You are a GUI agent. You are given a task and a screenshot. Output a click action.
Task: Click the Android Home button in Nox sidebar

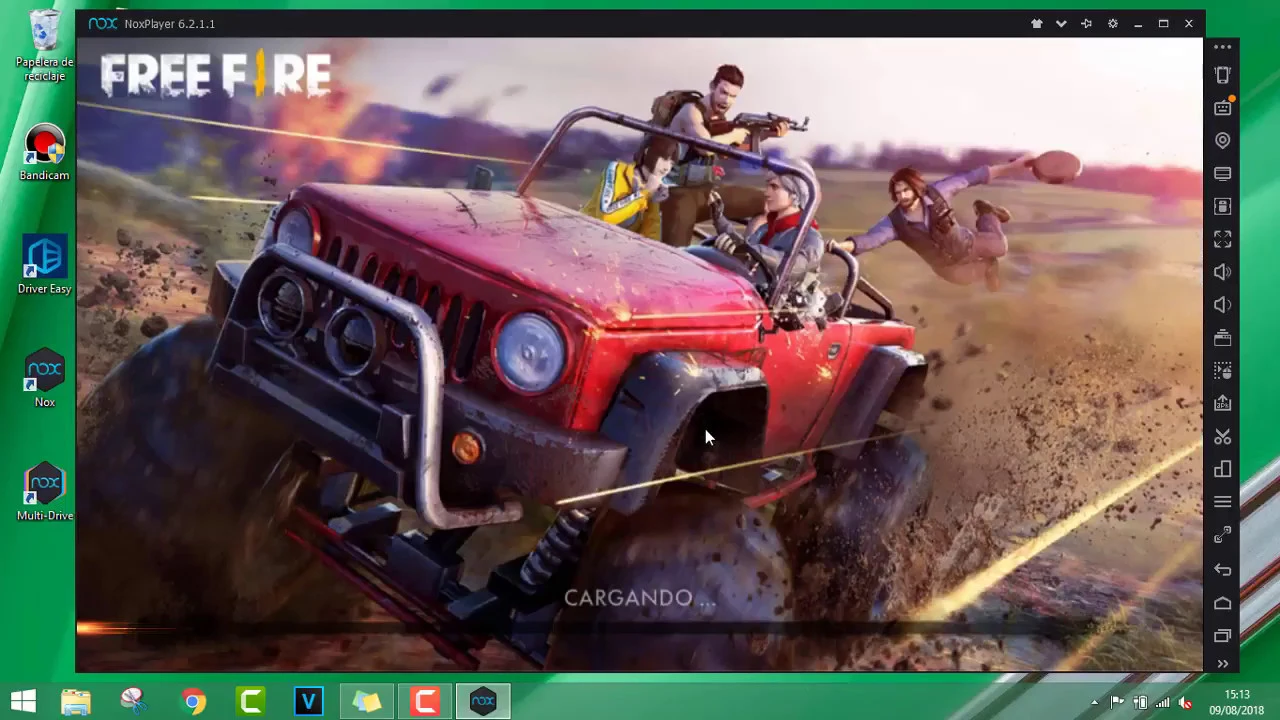pyautogui.click(x=1222, y=603)
